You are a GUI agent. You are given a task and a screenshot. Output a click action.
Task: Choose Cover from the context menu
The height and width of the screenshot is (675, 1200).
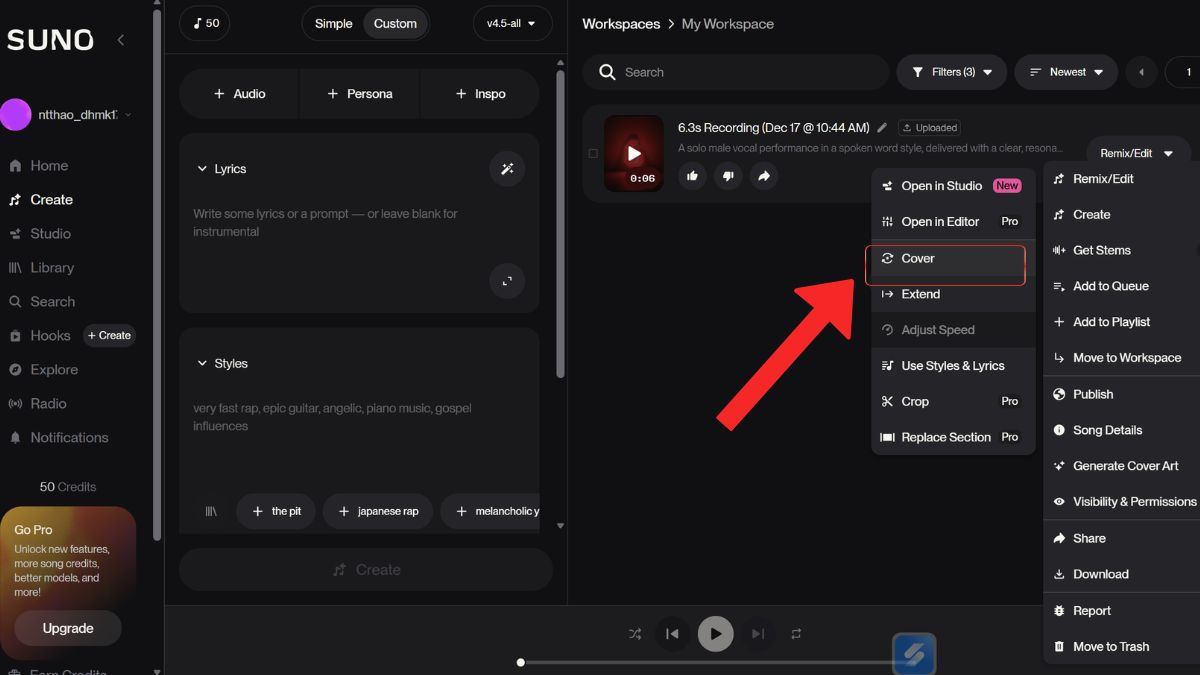click(x=917, y=258)
